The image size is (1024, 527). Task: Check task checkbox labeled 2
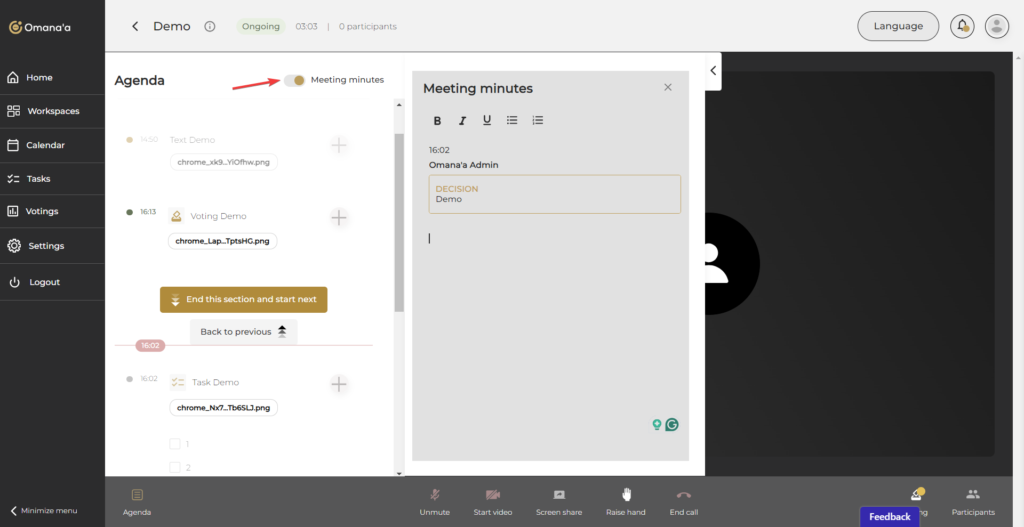point(175,467)
